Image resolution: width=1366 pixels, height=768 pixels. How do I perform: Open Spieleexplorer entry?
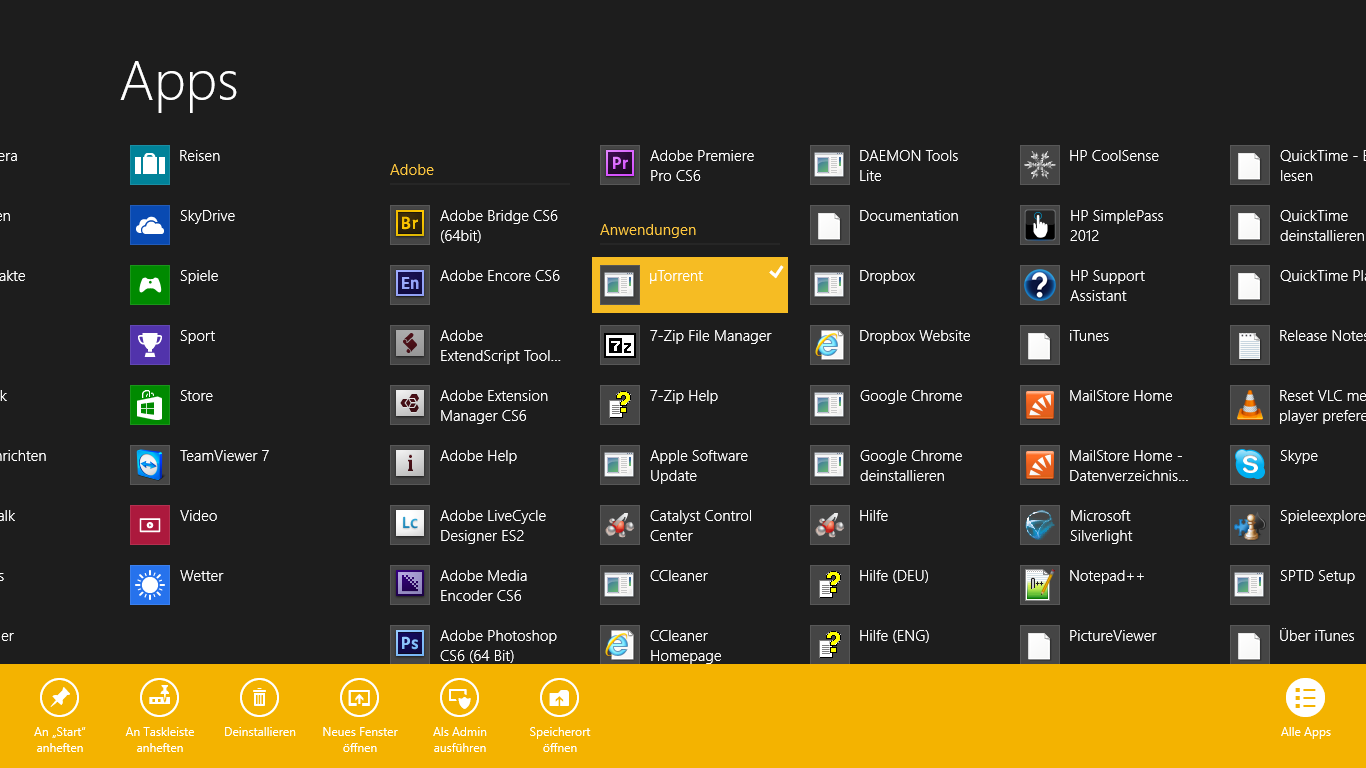(x=1298, y=525)
